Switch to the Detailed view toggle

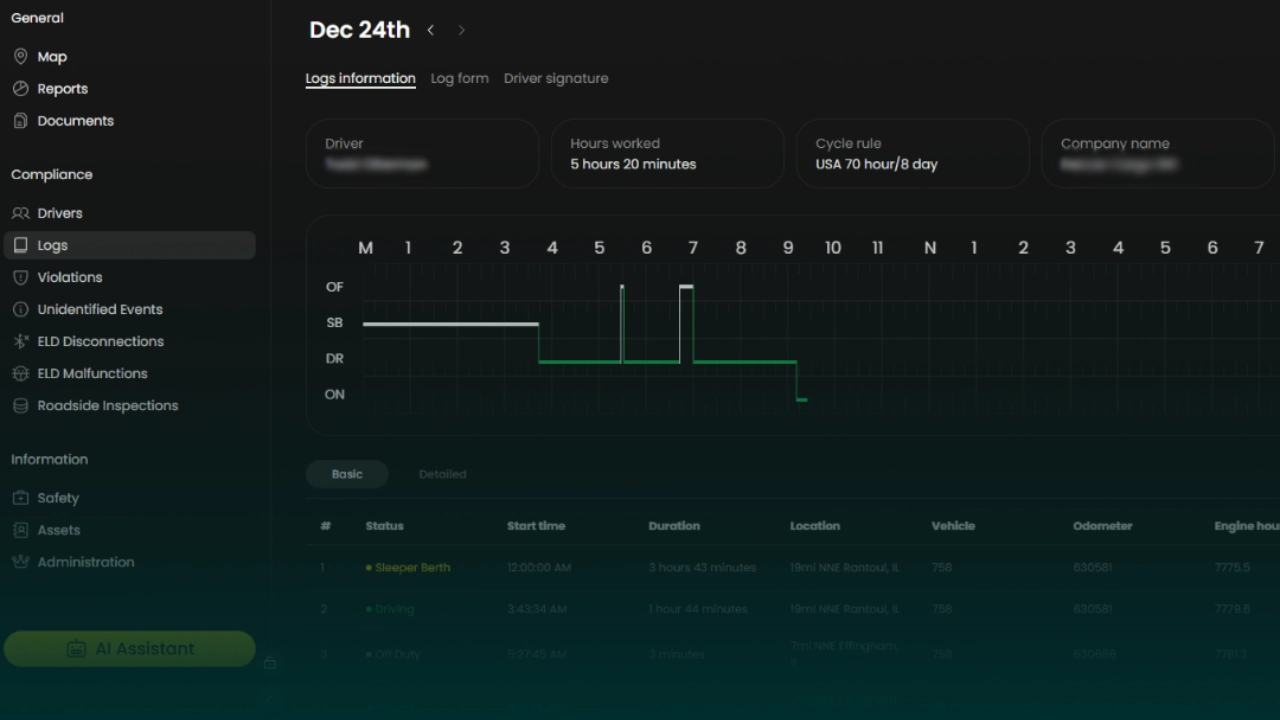443,474
